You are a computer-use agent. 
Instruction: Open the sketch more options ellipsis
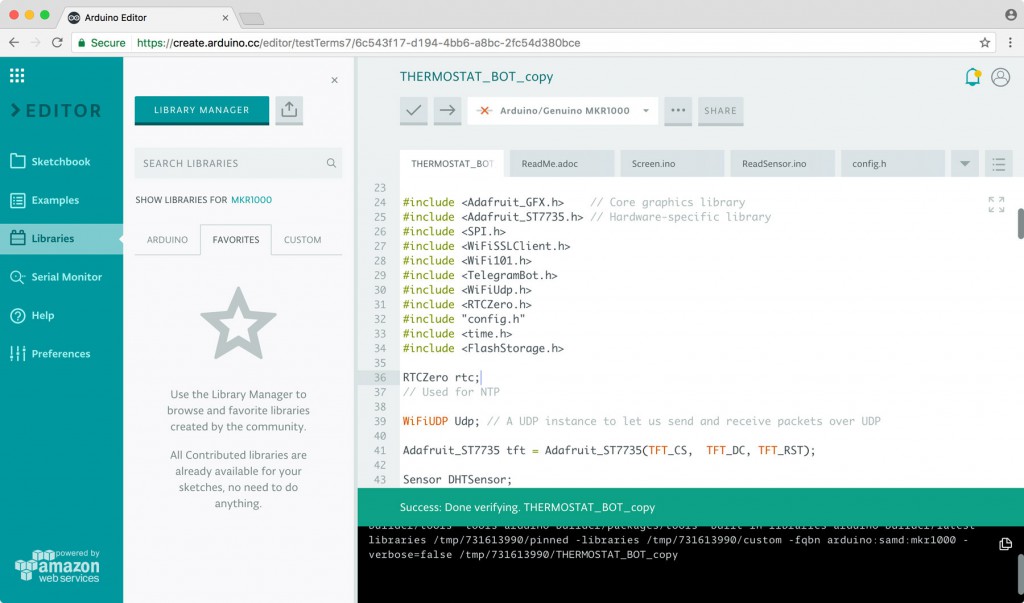(678, 111)
